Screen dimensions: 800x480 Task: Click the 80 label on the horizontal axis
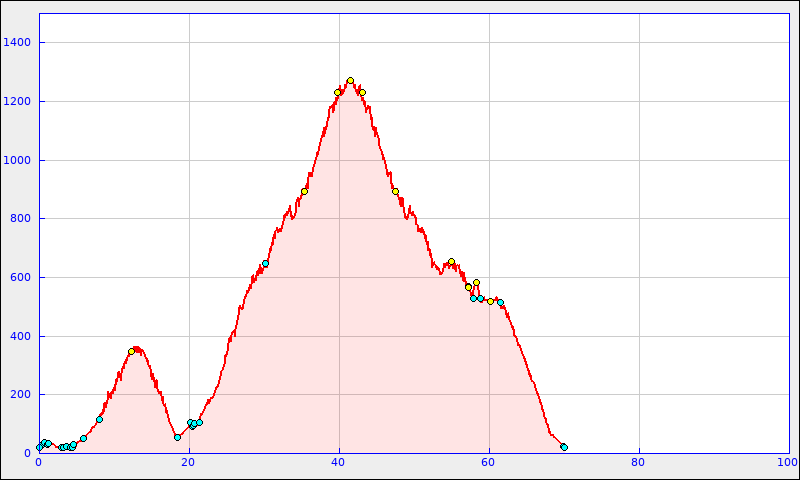(x=639, y=462)
